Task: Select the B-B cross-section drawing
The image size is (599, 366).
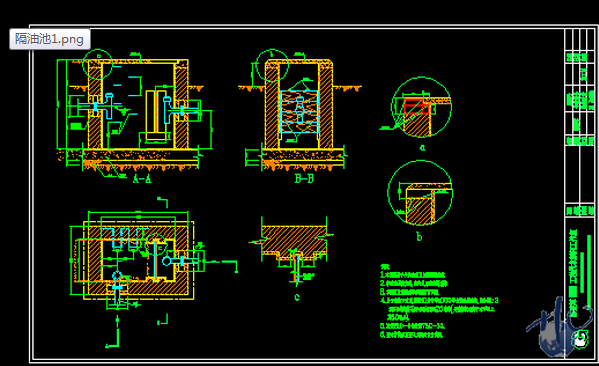Action: point(300,113)
